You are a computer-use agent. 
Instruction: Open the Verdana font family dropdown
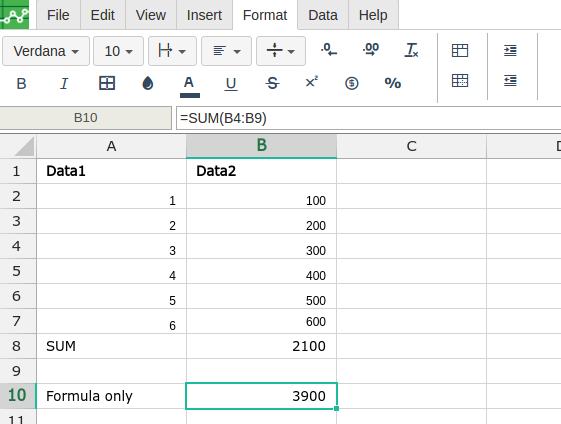[46, 51]
